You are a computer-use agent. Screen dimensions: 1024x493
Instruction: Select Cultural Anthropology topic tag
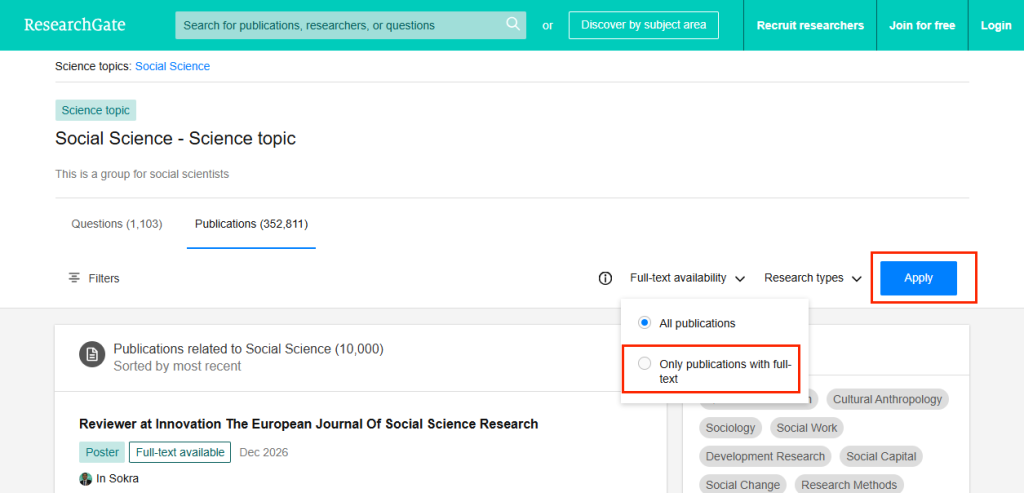click(x=888, y=398)
